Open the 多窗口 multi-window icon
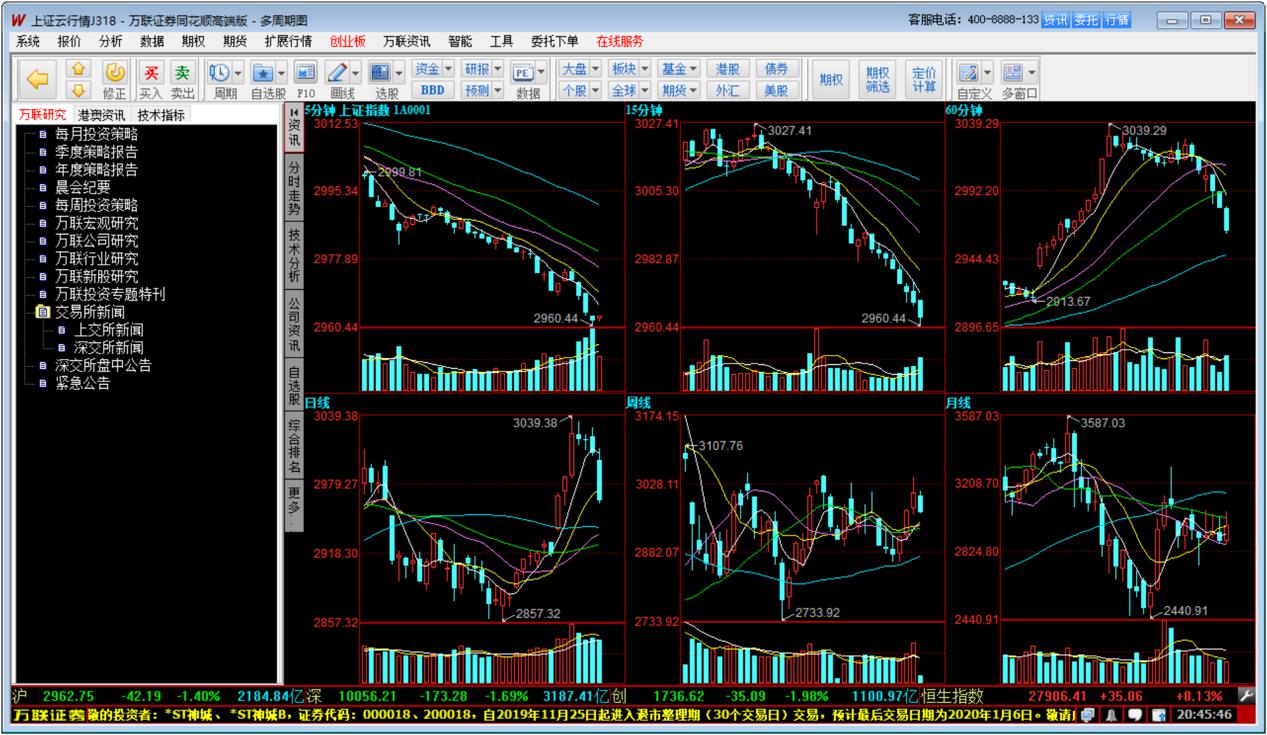 [1013, 73]
